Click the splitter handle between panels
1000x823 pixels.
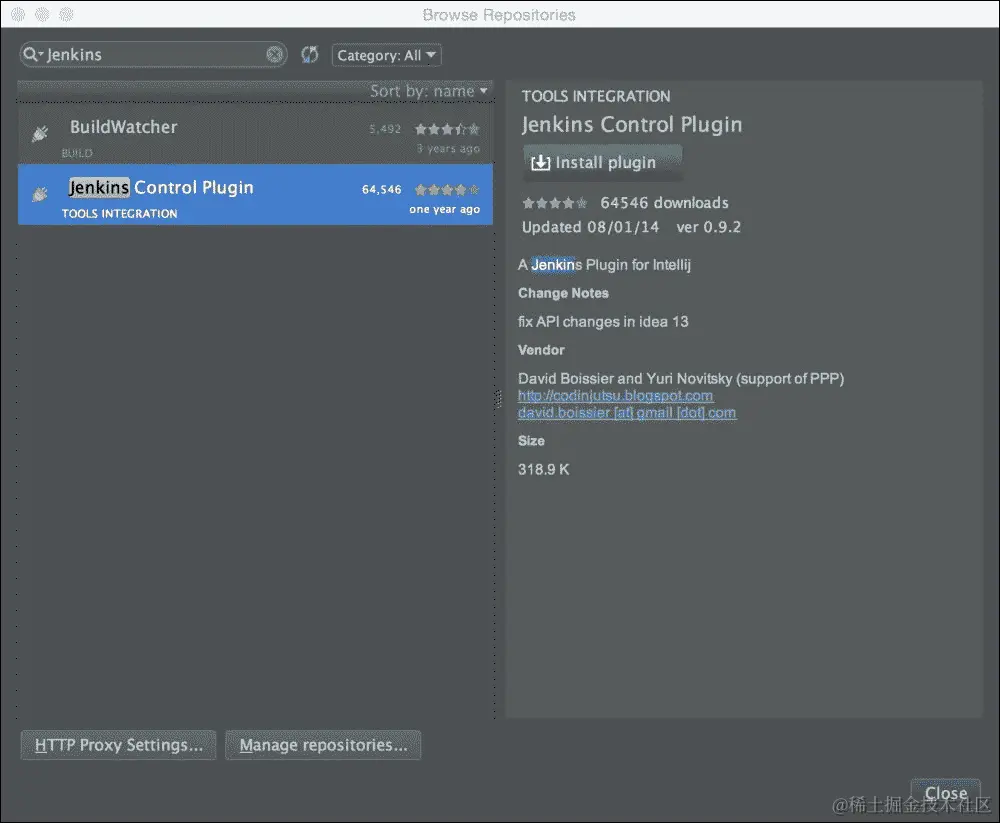click(x=499, y=399)
